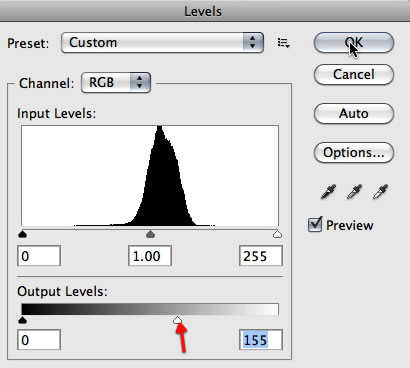This screenshot has height=368, width=410.
Task: Open the Channel dropdown set to RGB
Action: [116, 82]
